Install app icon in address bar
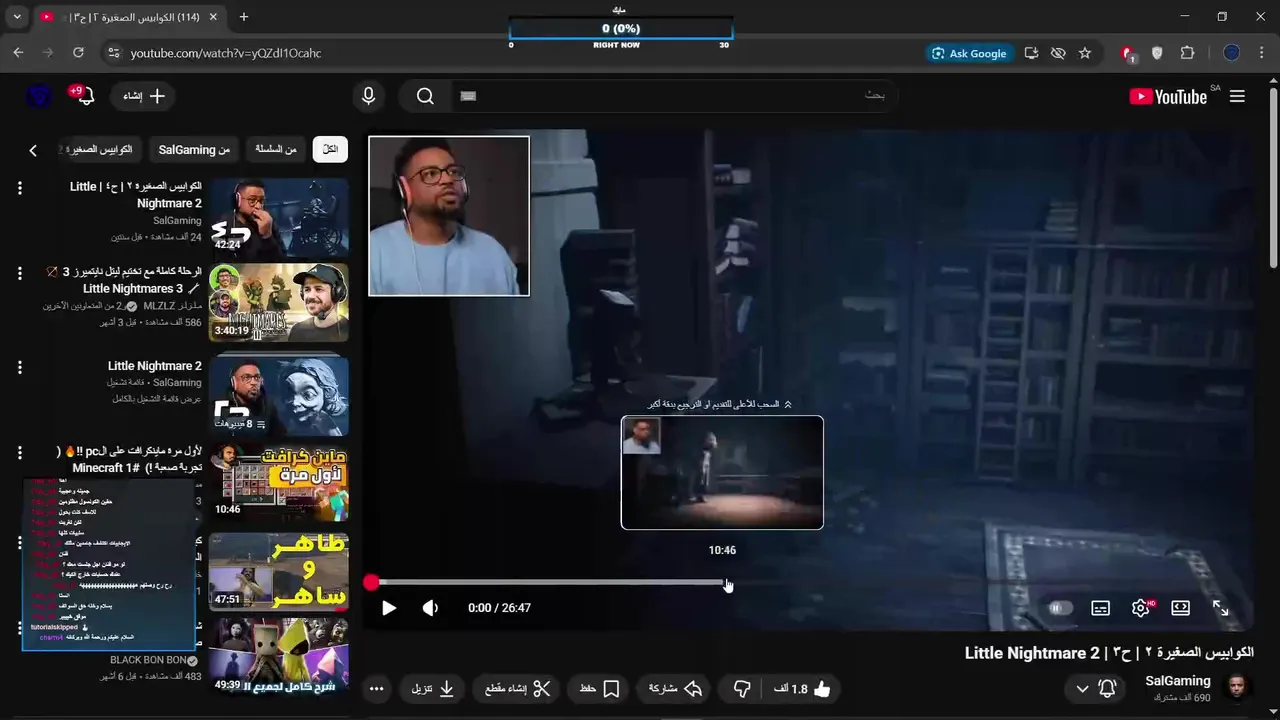Screen dimensions: 1280x720 tap(1031, 53)
